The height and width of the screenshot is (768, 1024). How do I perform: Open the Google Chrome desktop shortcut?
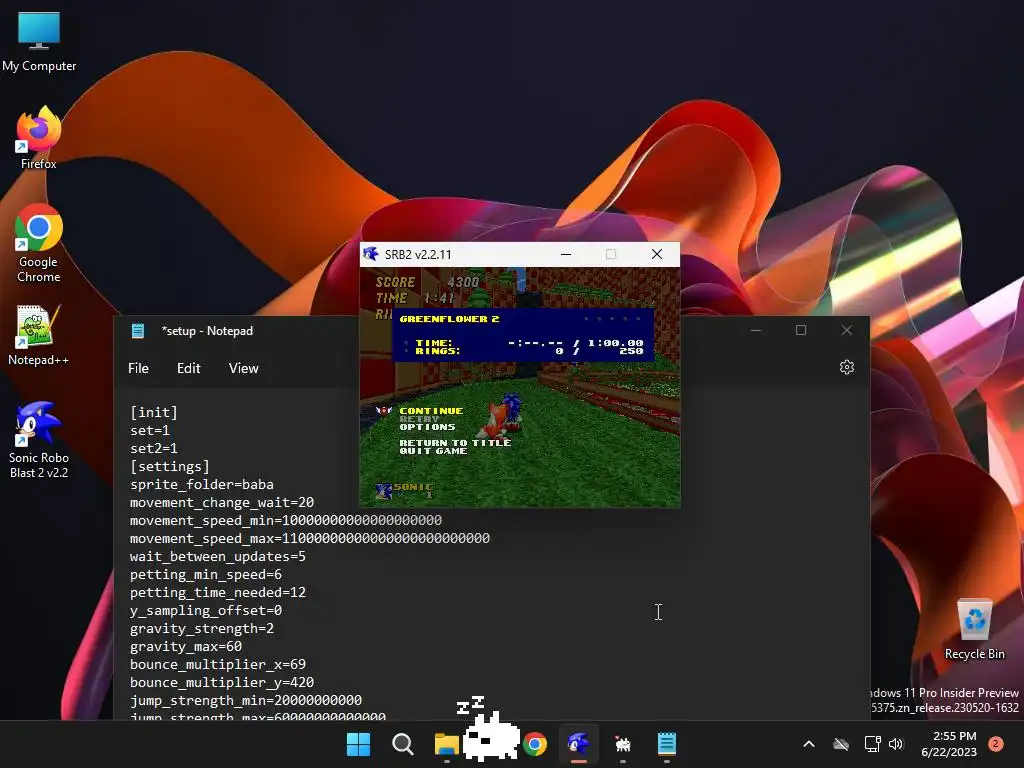[39, 242]
